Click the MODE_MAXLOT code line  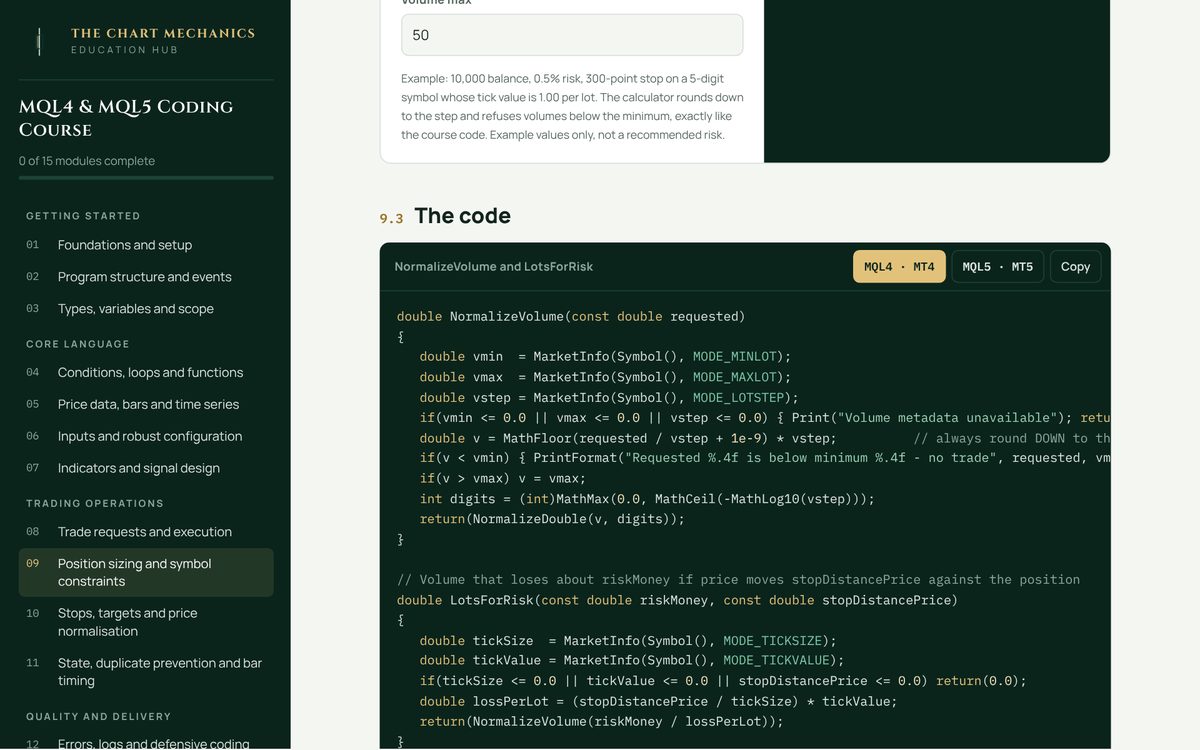(x=605, y=377)
